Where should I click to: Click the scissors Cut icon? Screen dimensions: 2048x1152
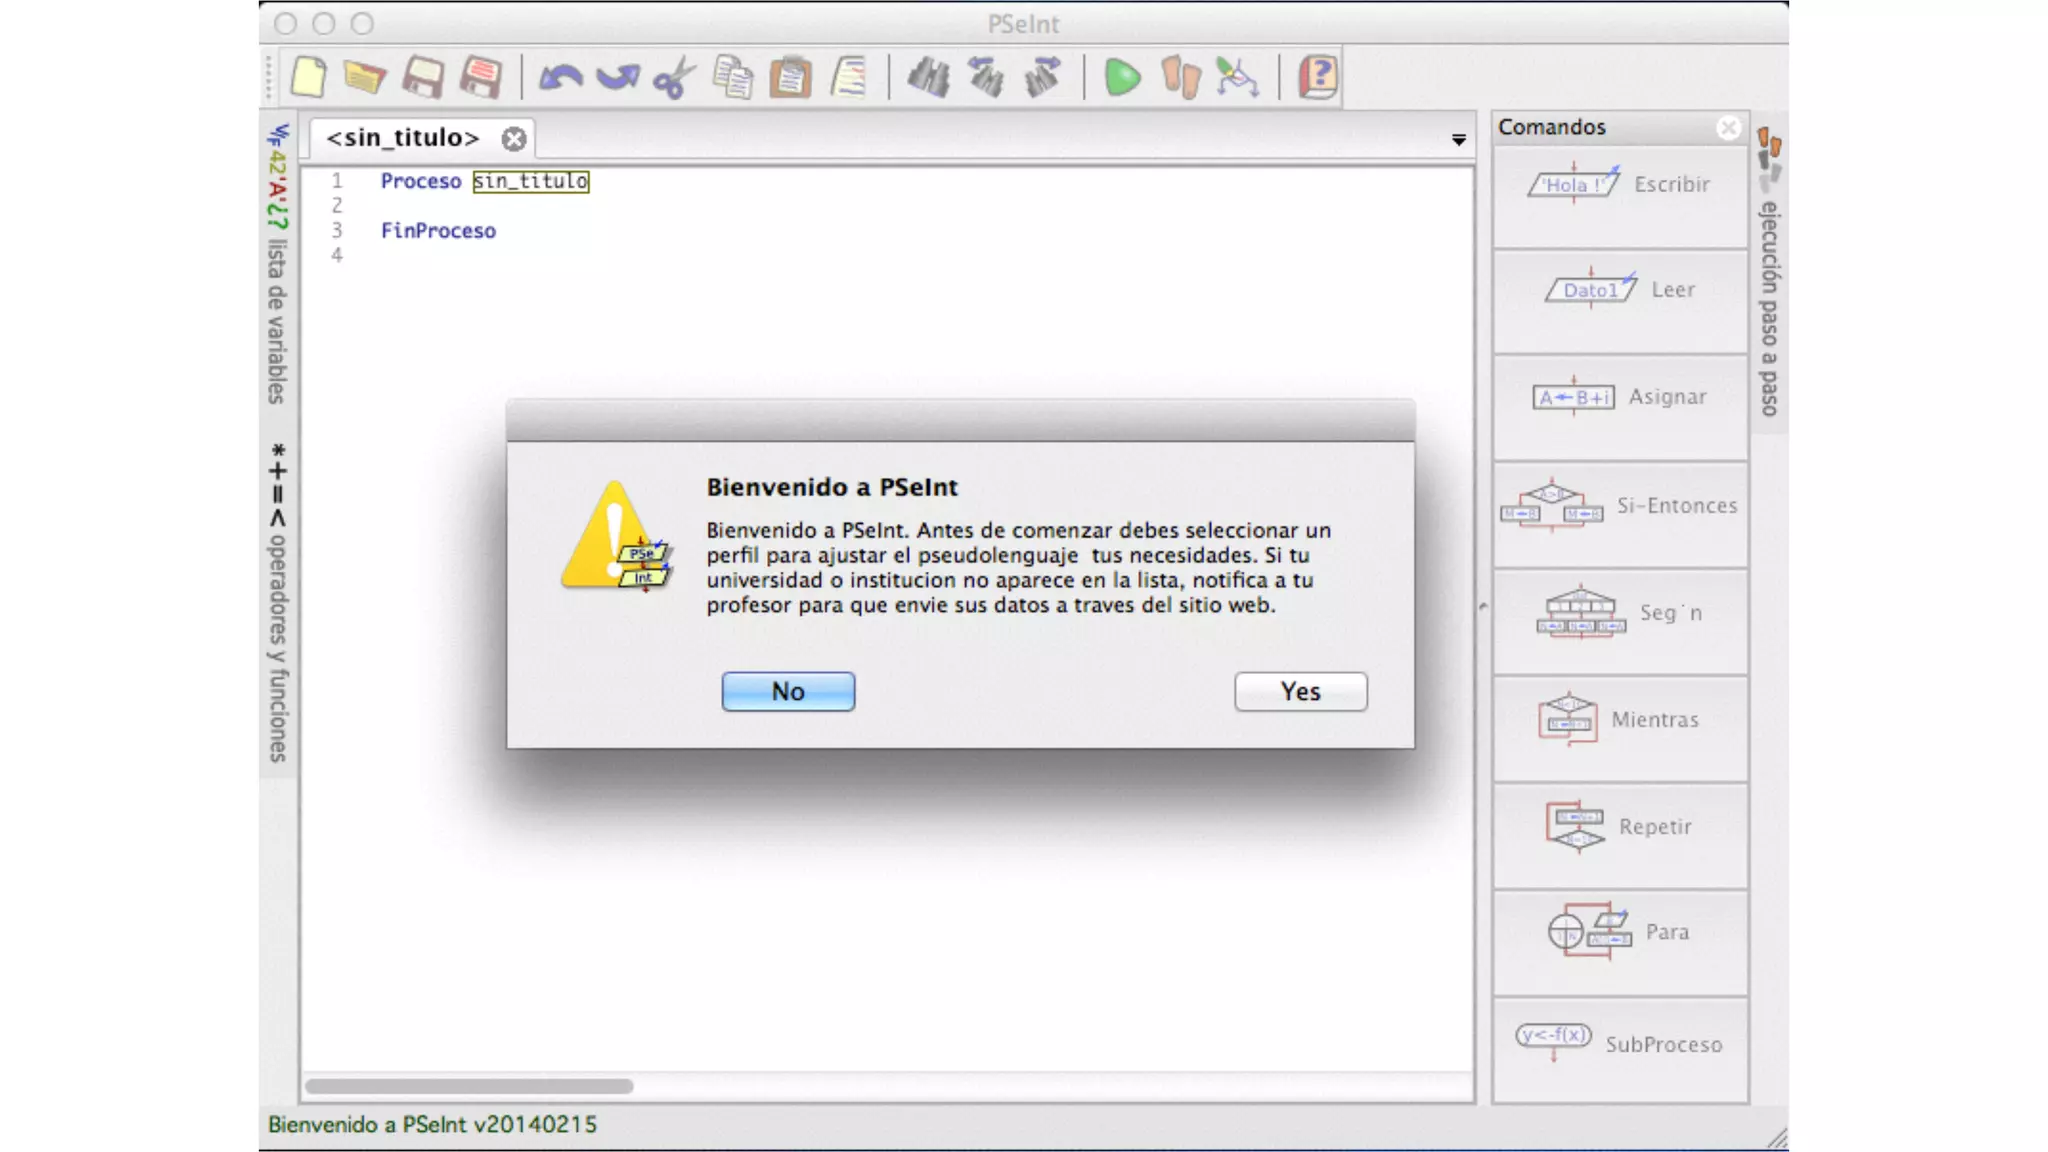coord(674,77)
